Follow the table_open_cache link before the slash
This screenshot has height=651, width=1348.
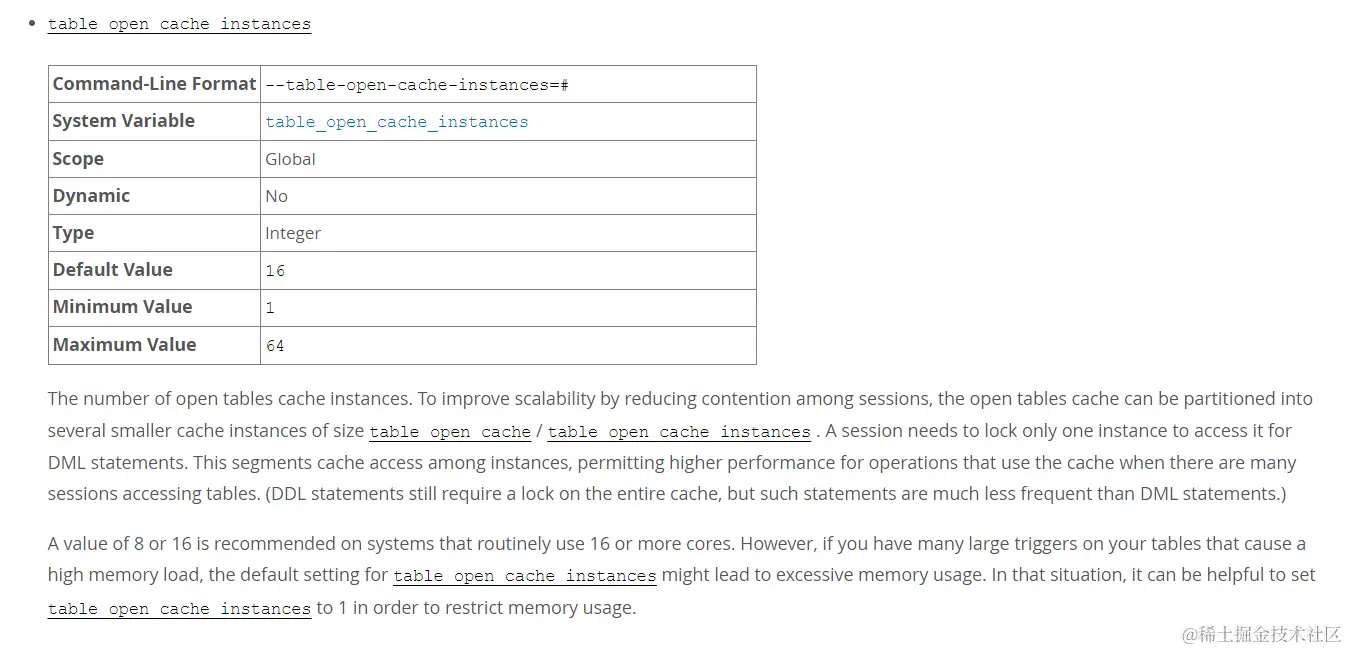(x=450, y=432)
